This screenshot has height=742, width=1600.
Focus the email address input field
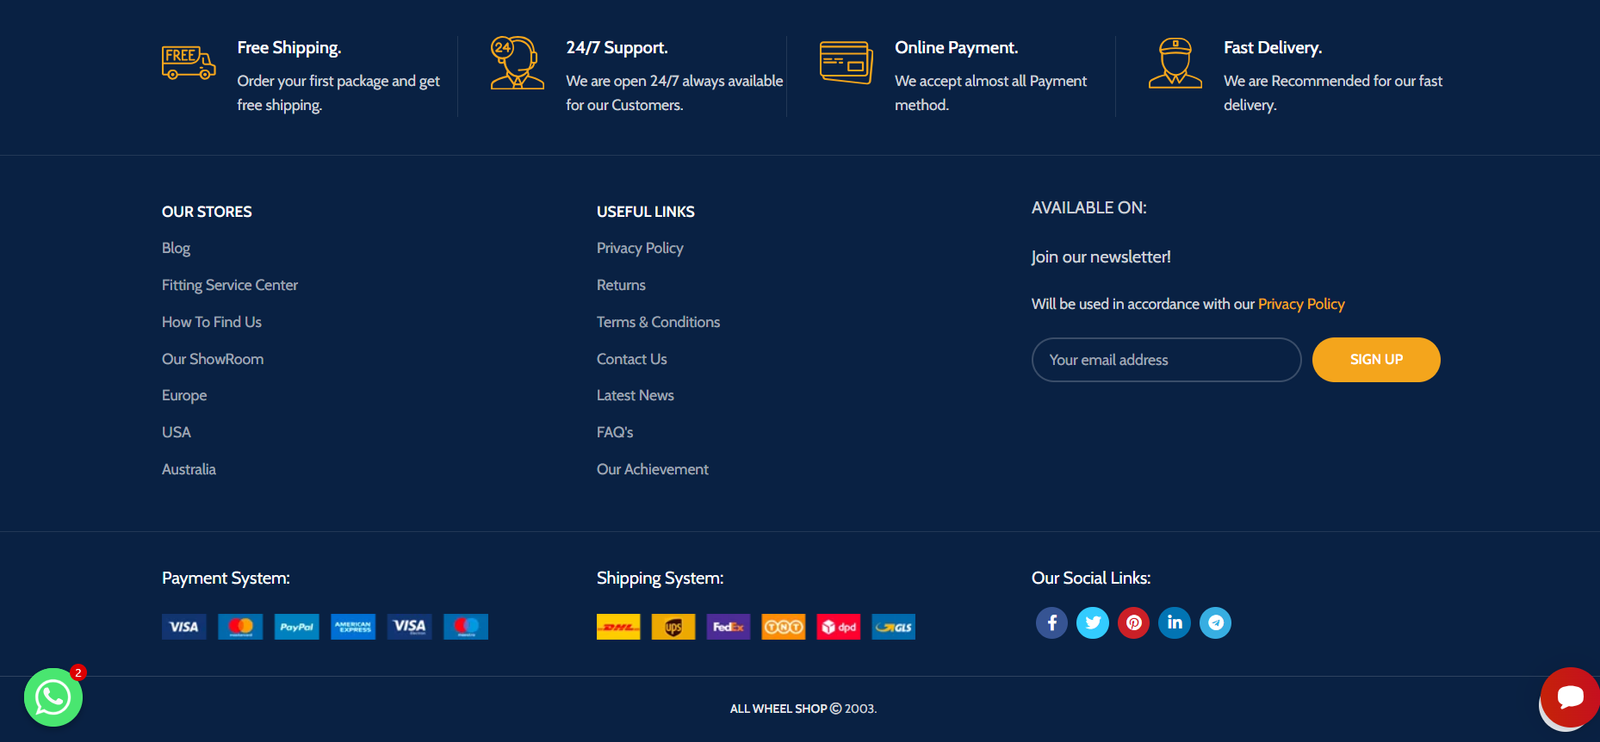point(1165,360)
